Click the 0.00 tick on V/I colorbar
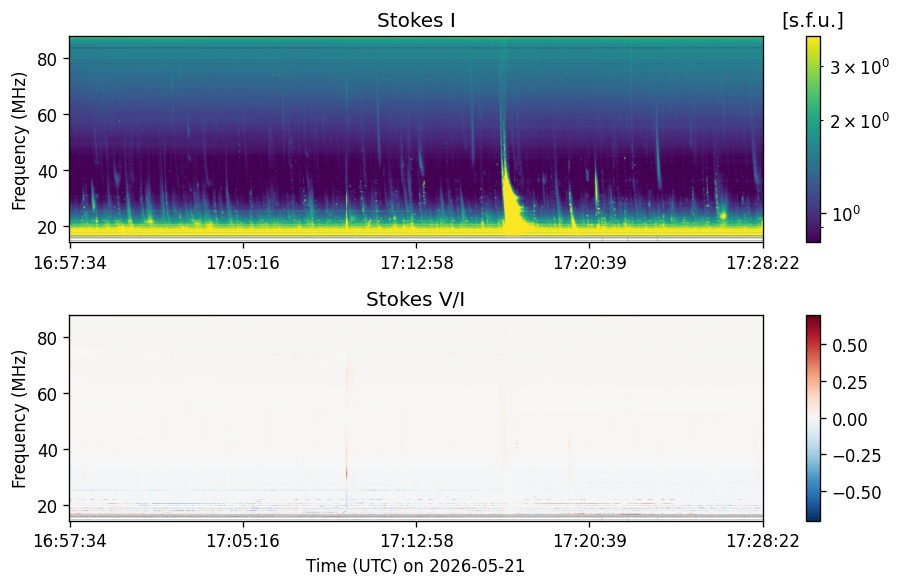 pos(849,419)
